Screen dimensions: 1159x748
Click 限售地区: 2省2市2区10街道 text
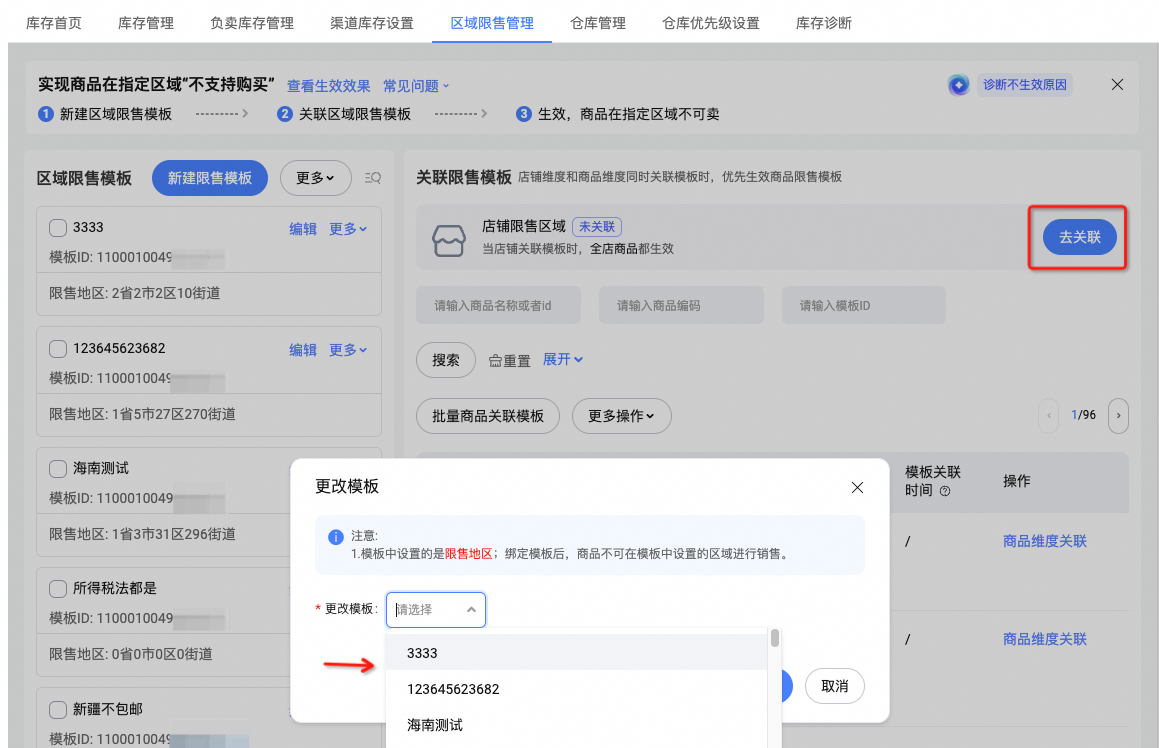(135, 293)
